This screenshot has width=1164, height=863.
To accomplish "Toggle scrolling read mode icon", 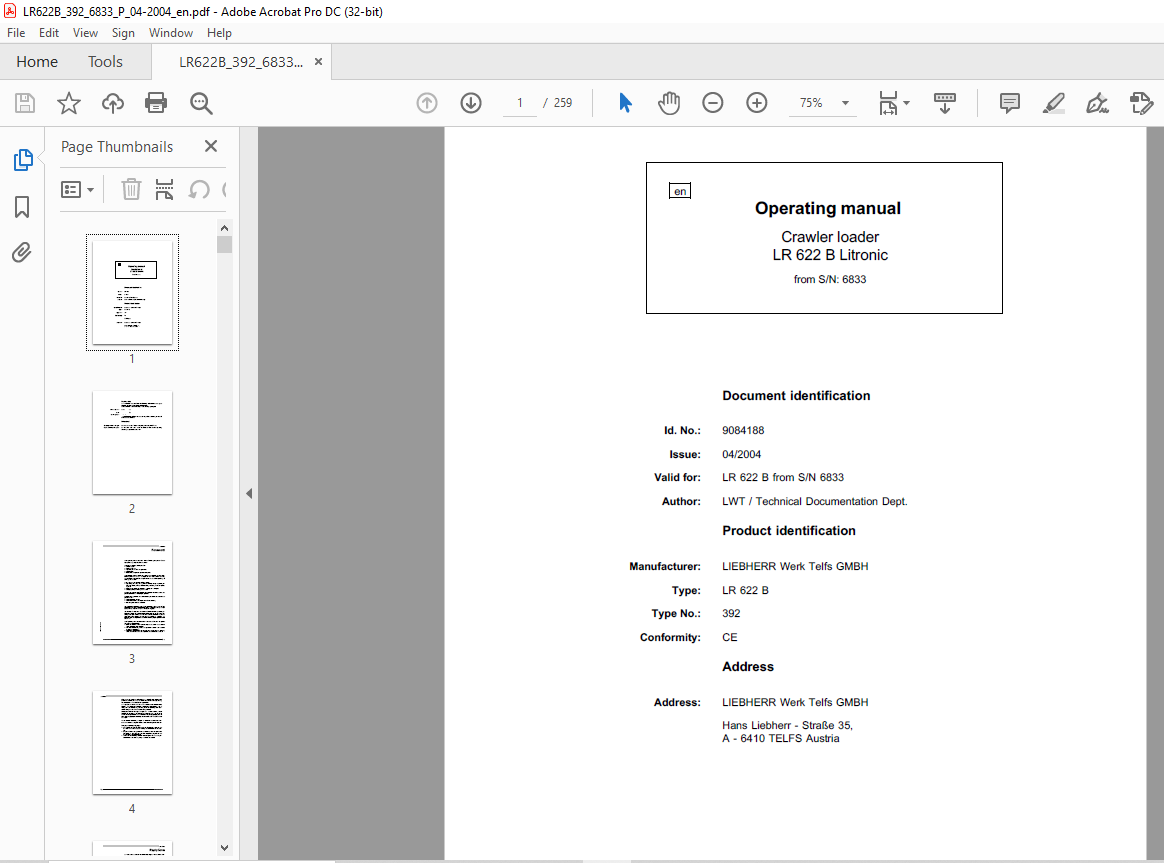I will pos(944,103).
